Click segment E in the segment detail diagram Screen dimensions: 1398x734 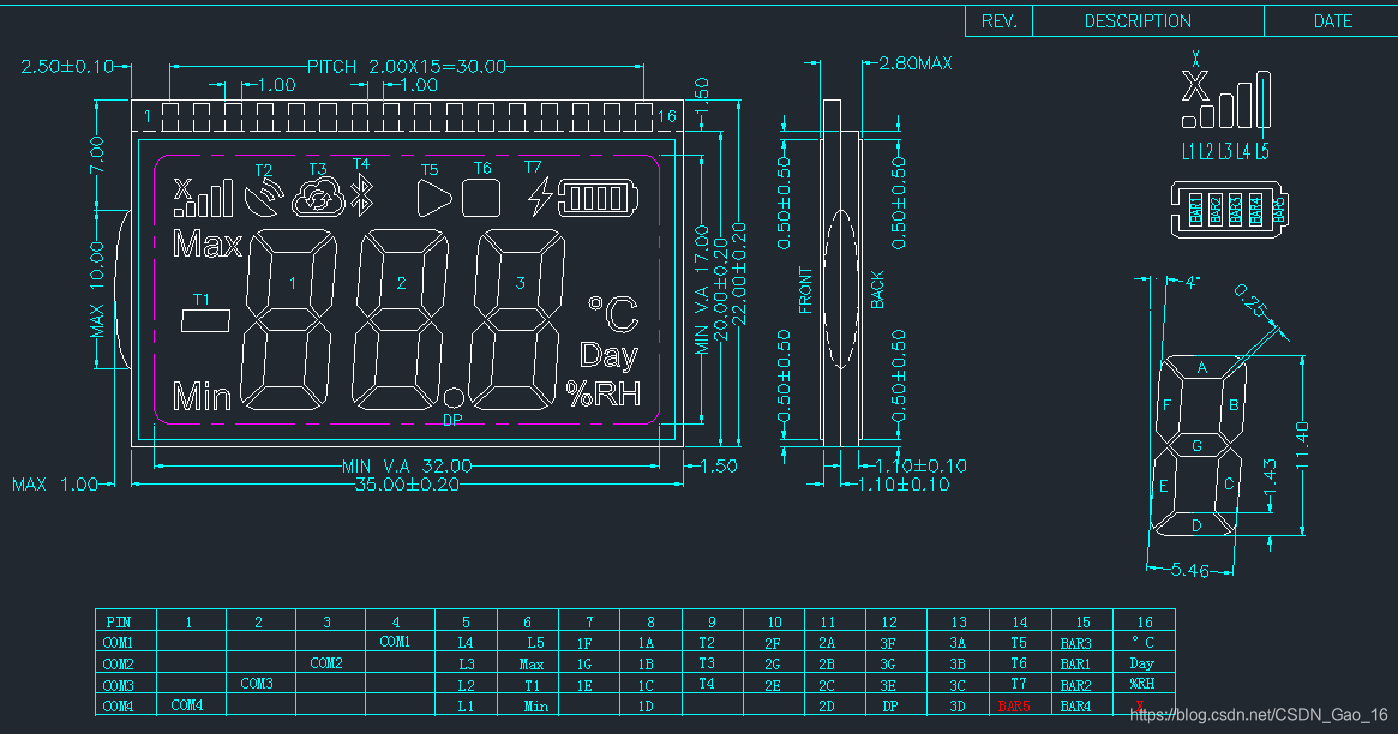pyautogui.click(x=1163, y=487)
